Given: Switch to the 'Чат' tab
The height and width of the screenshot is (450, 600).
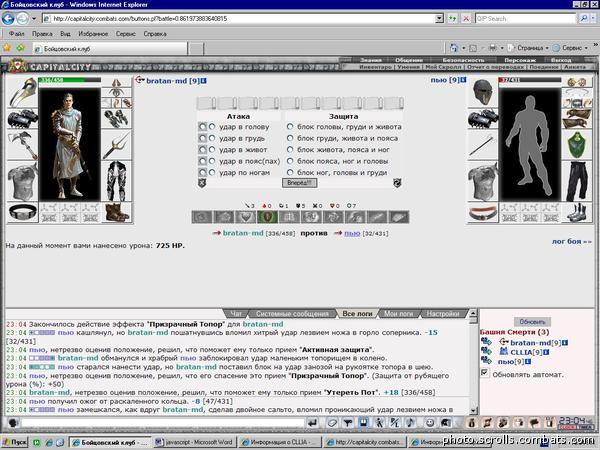Looking at the screenshot, I should (x=236, y=314).
